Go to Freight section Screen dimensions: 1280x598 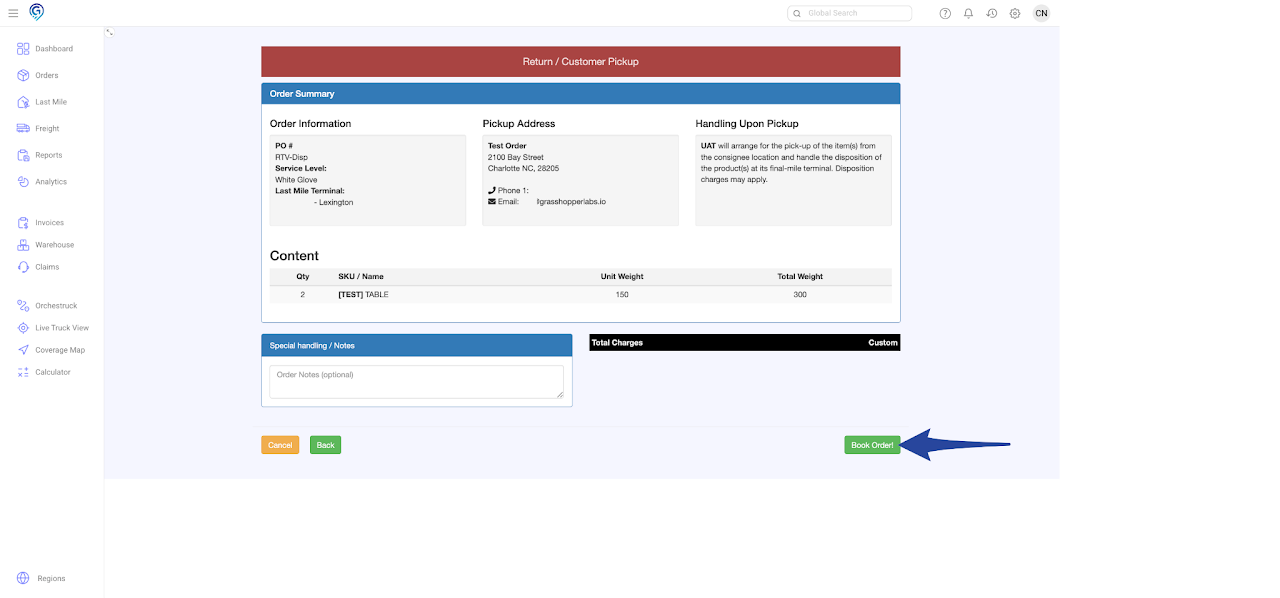[47, 129]
